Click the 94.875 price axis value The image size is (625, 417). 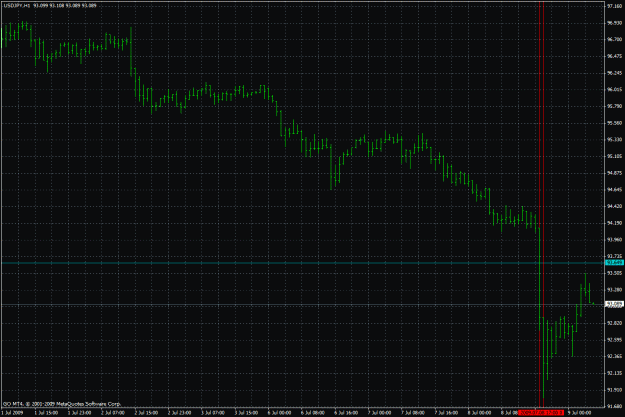[x=614, y=173]
